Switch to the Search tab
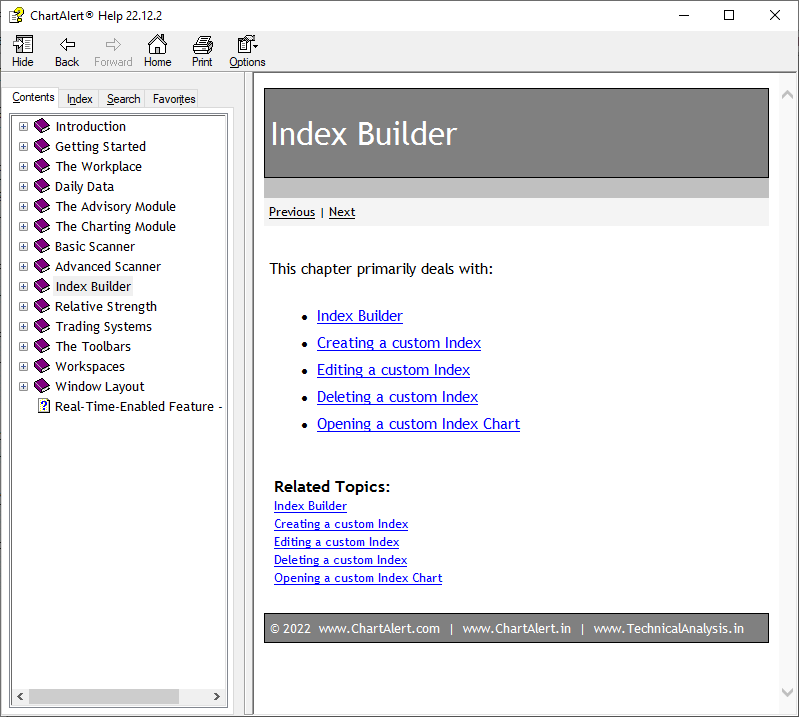Viewport: 799px width, 717px height. (123, 99)
